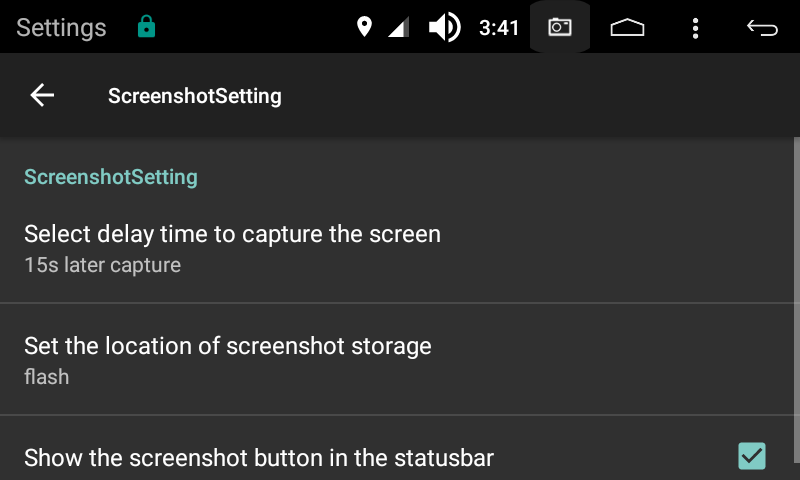Image resolution: width=800 pixels, height=480 pixels.
Task: Open Set the location of screenshot storage
Action: 397,360
